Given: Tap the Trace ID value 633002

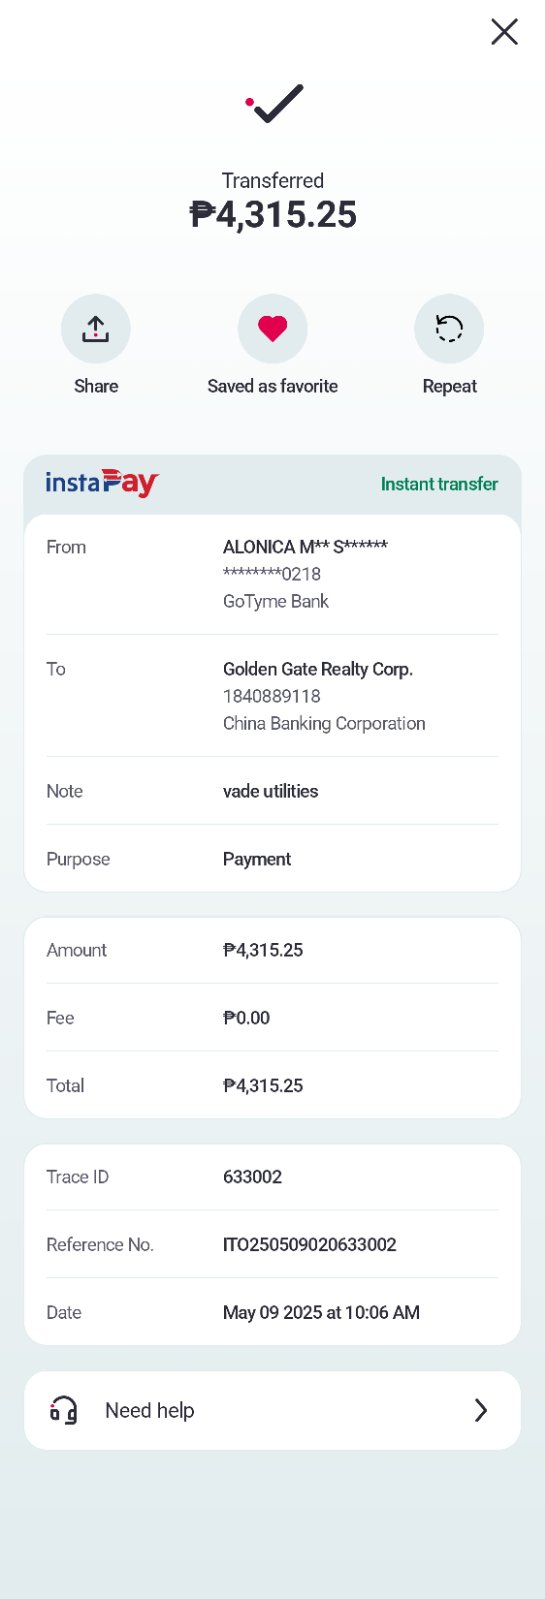Looking at the screenshot, I should pyautogui.click(x=252, y=1177).
